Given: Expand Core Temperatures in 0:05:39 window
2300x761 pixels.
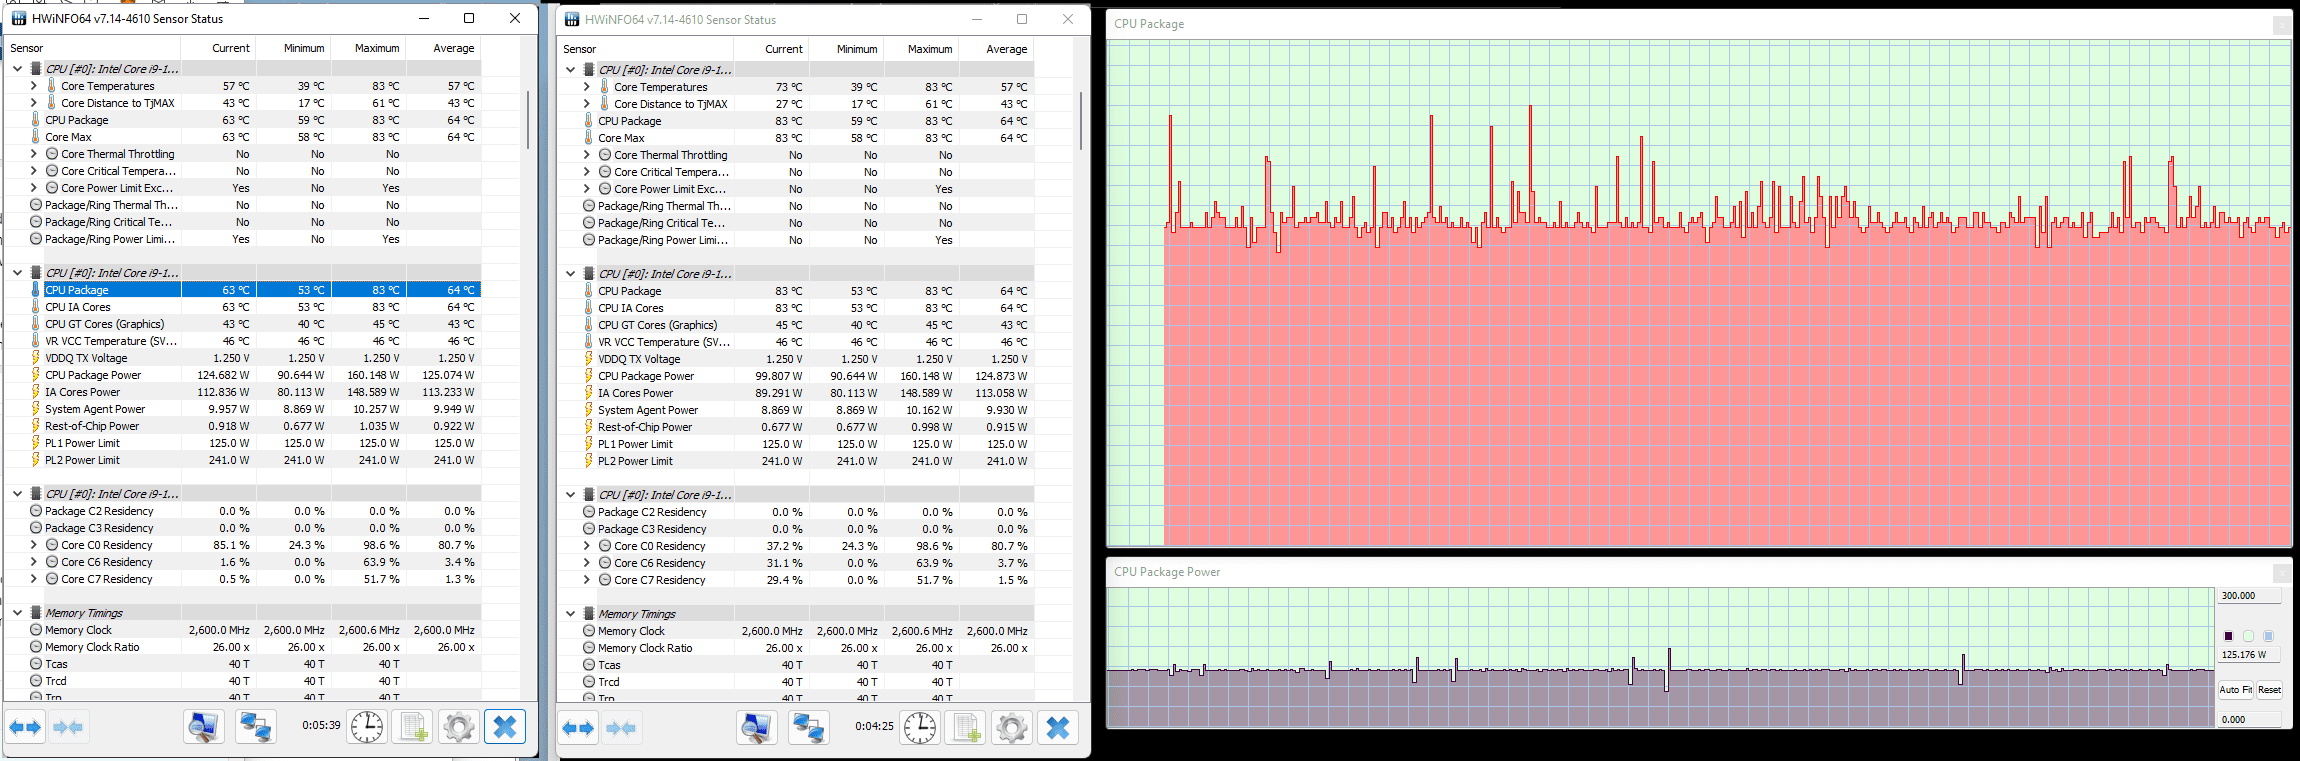Looking at the screenshot, I should (x=33, y=86).
